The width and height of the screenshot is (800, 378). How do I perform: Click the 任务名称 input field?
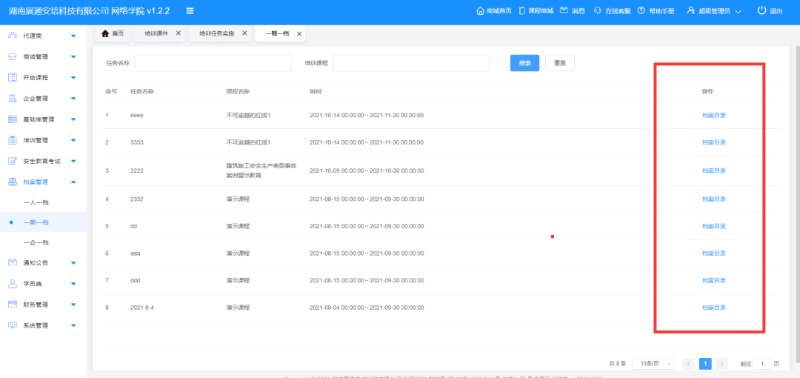coord(213,63)
